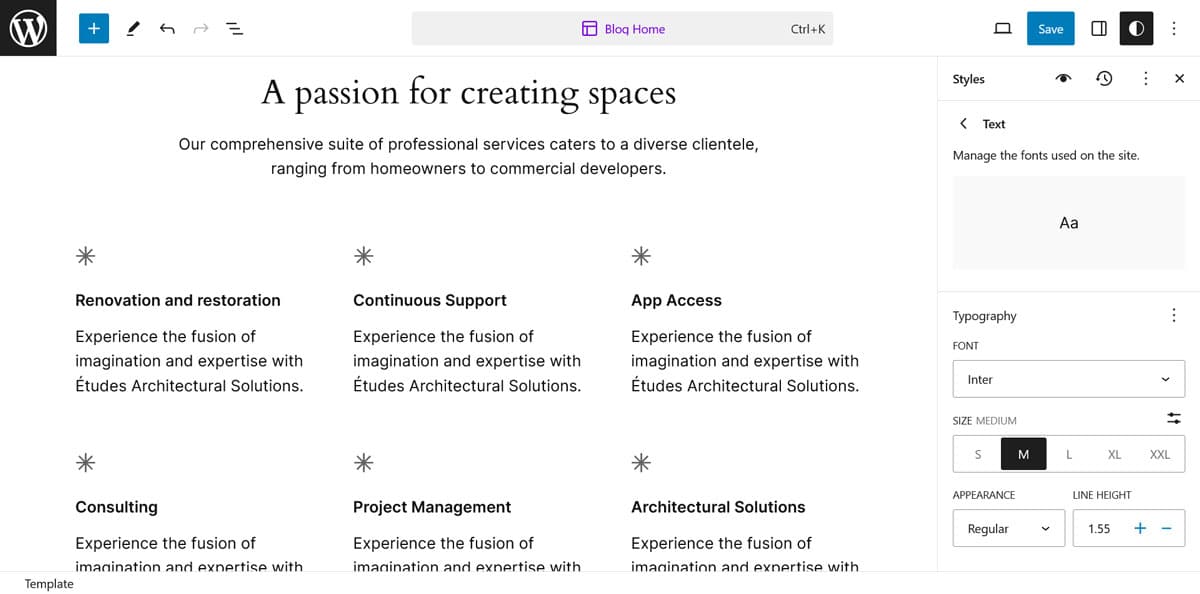
Task: Open the block inserter plus button
Action: pyautogui.click(x=94, y=29)
